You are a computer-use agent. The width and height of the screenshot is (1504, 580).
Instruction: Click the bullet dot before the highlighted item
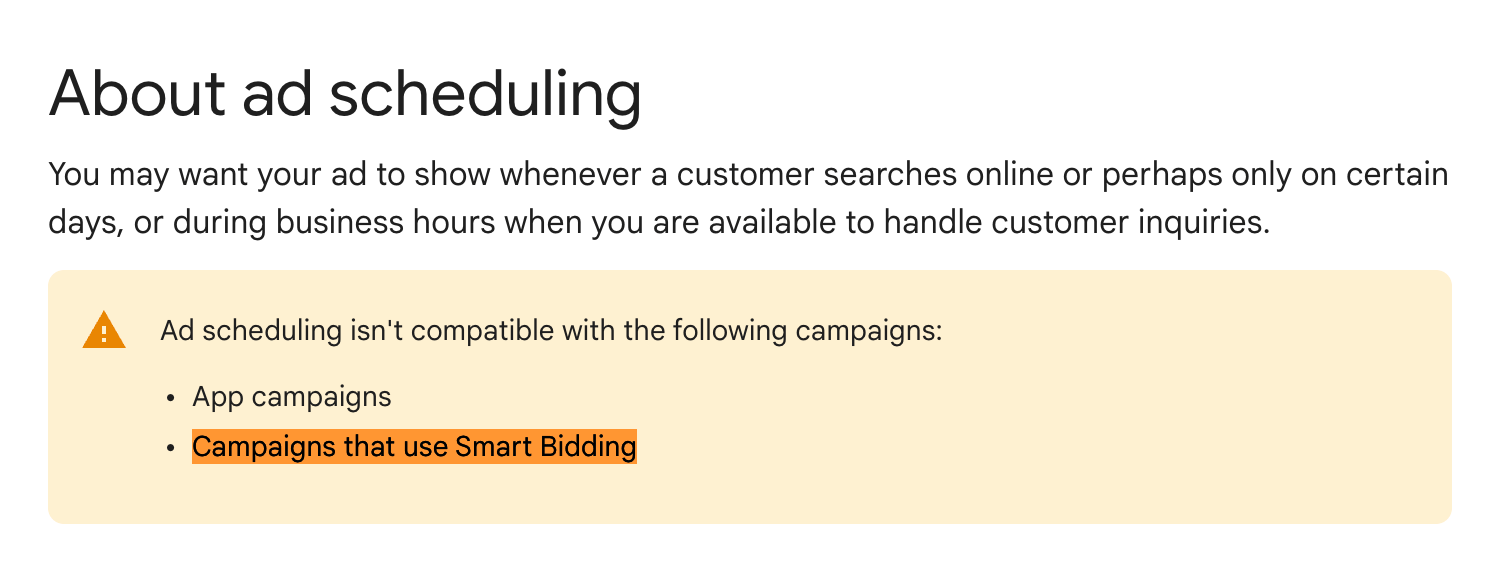[x=172, y=448]
